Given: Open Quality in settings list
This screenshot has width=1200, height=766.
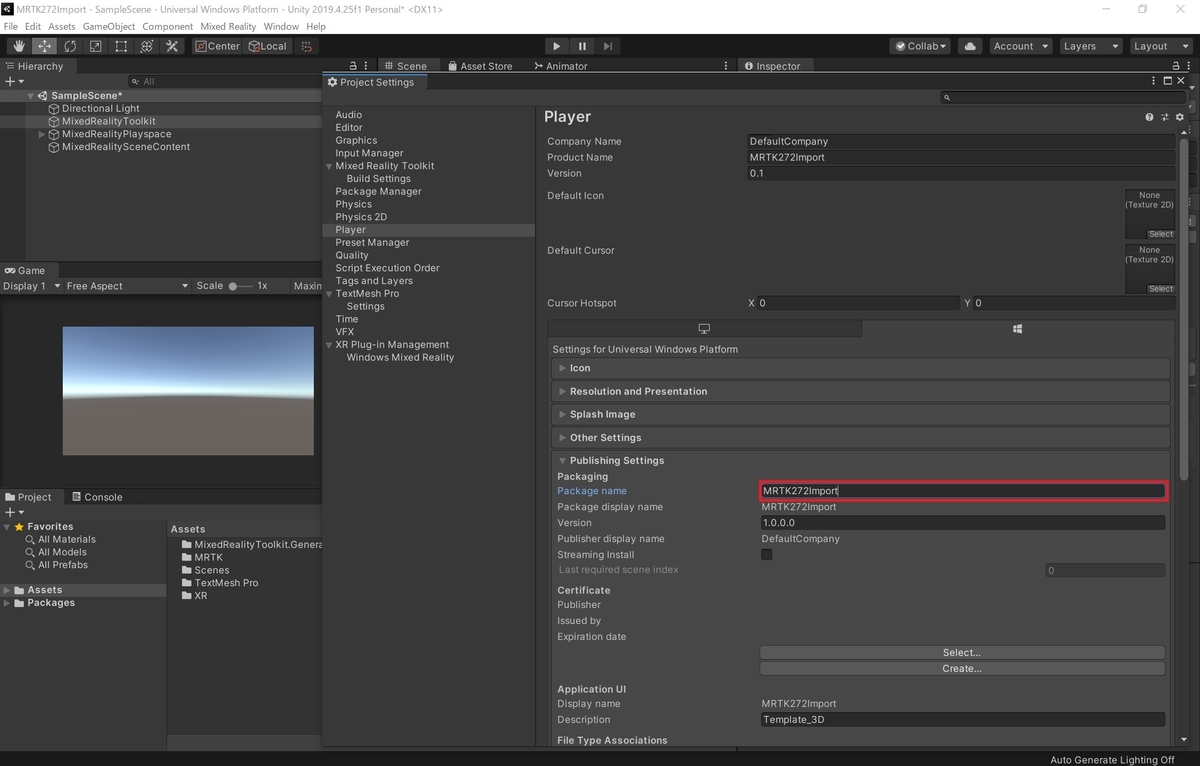Looking at the screenshot, I should [352, 255].
